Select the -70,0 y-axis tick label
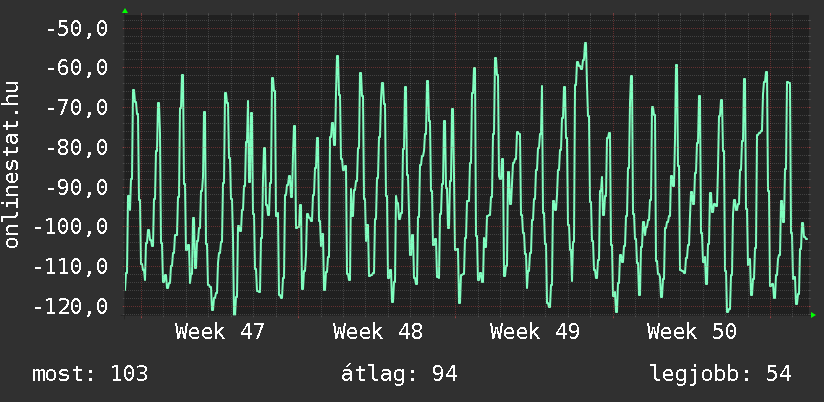 (76, 108)
